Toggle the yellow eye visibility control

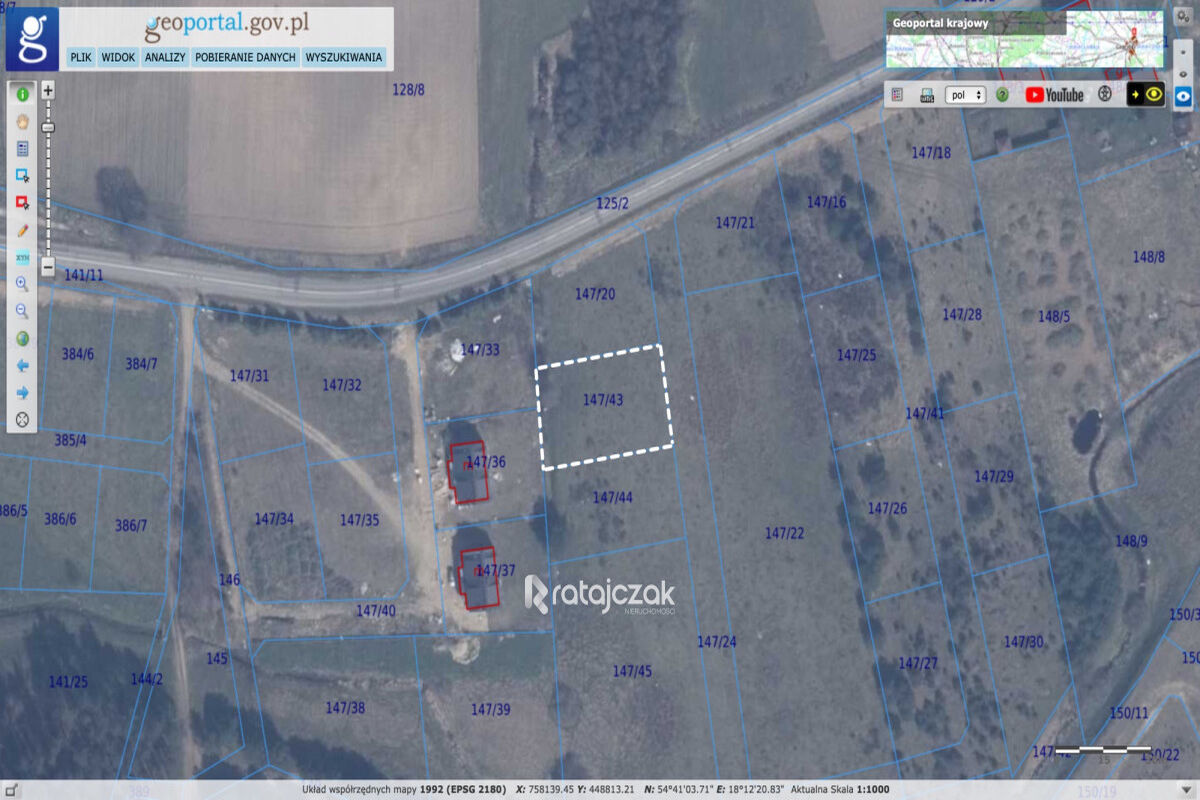(1153, 94)
